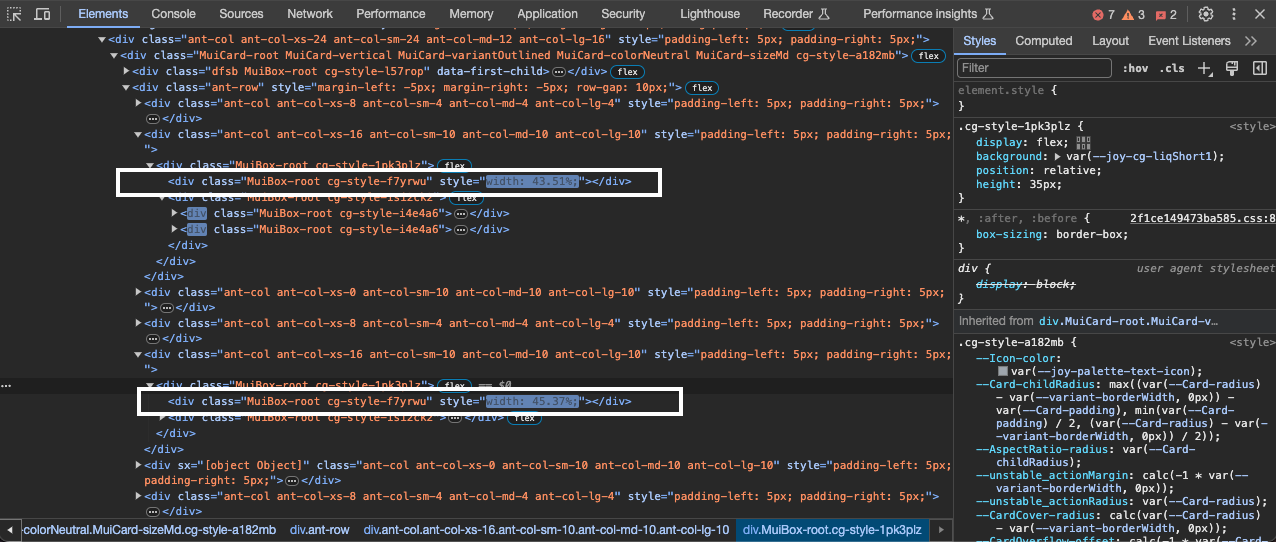Open the three-dot customize DevTools menu
The image size is (1276, 542).
click(x=1233, y=14)
